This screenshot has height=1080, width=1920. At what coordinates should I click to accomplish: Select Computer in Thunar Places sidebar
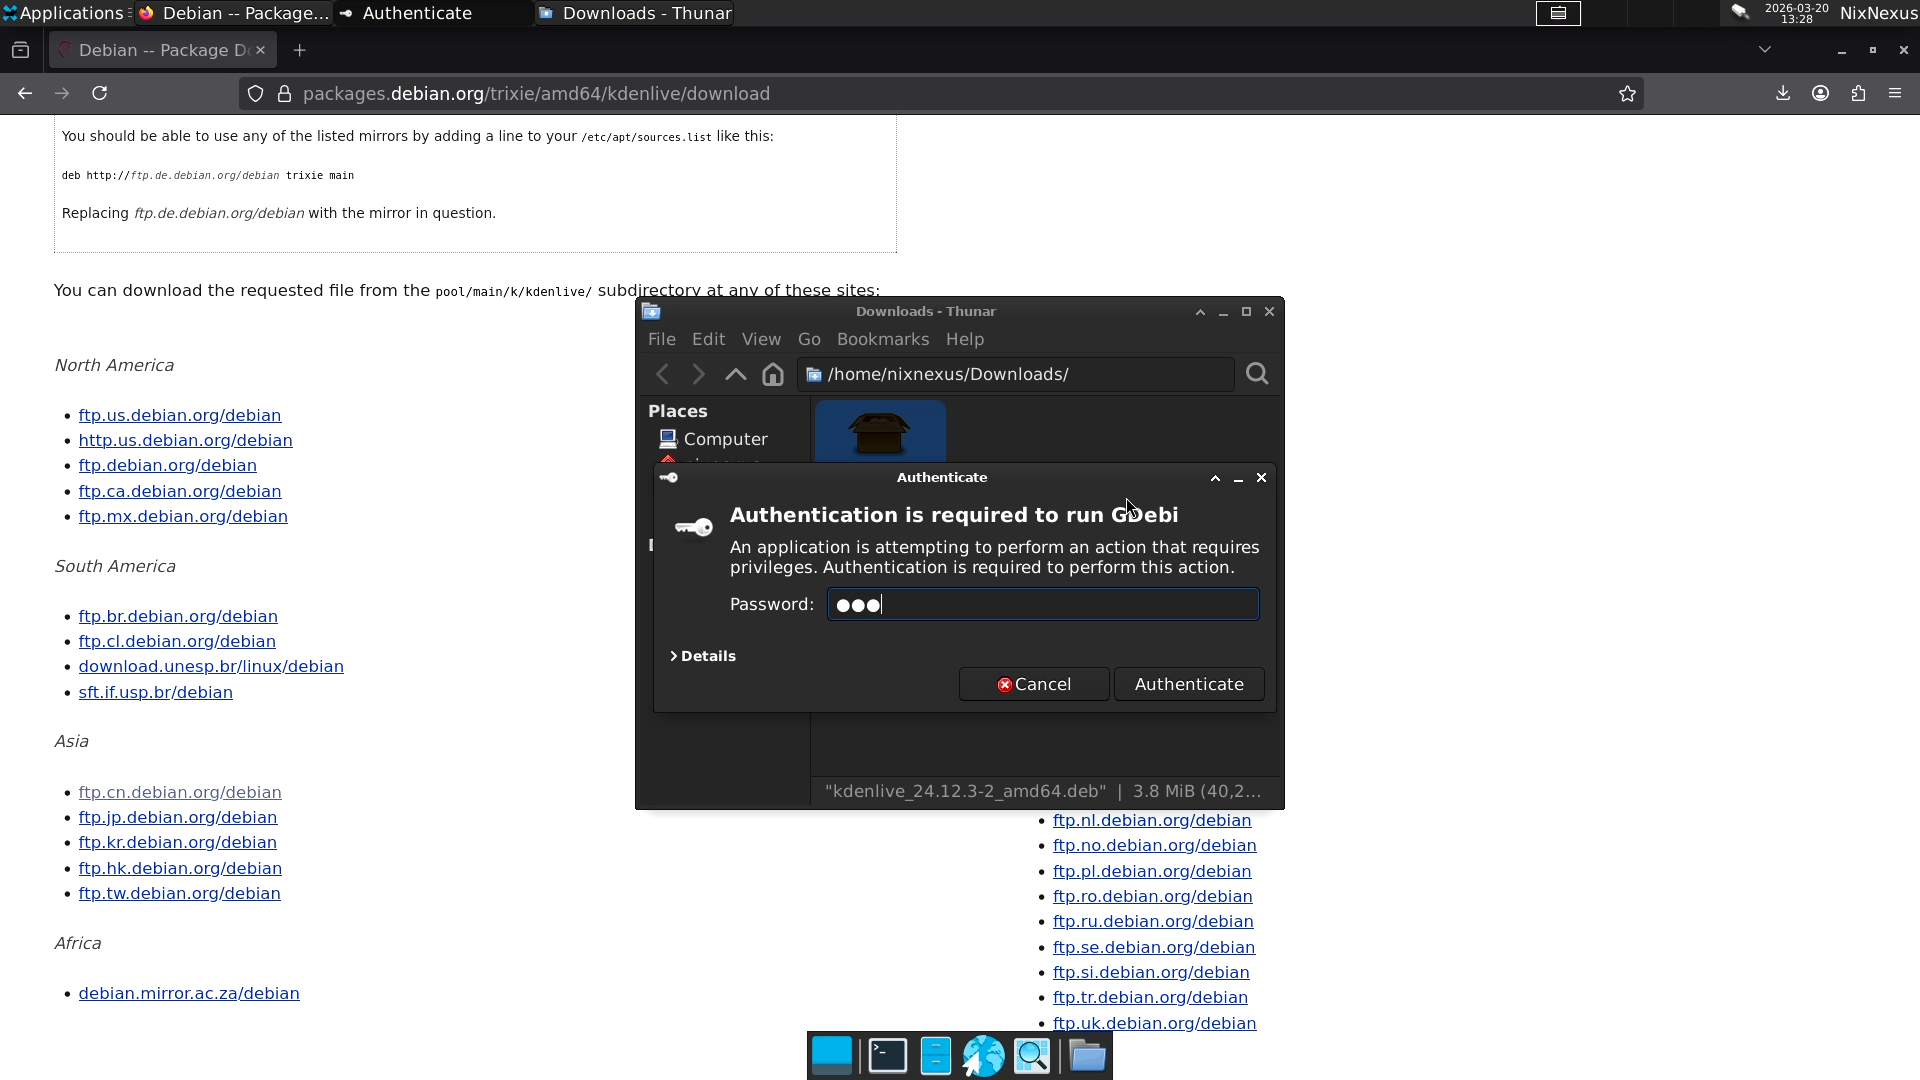(x=714, y=439)
